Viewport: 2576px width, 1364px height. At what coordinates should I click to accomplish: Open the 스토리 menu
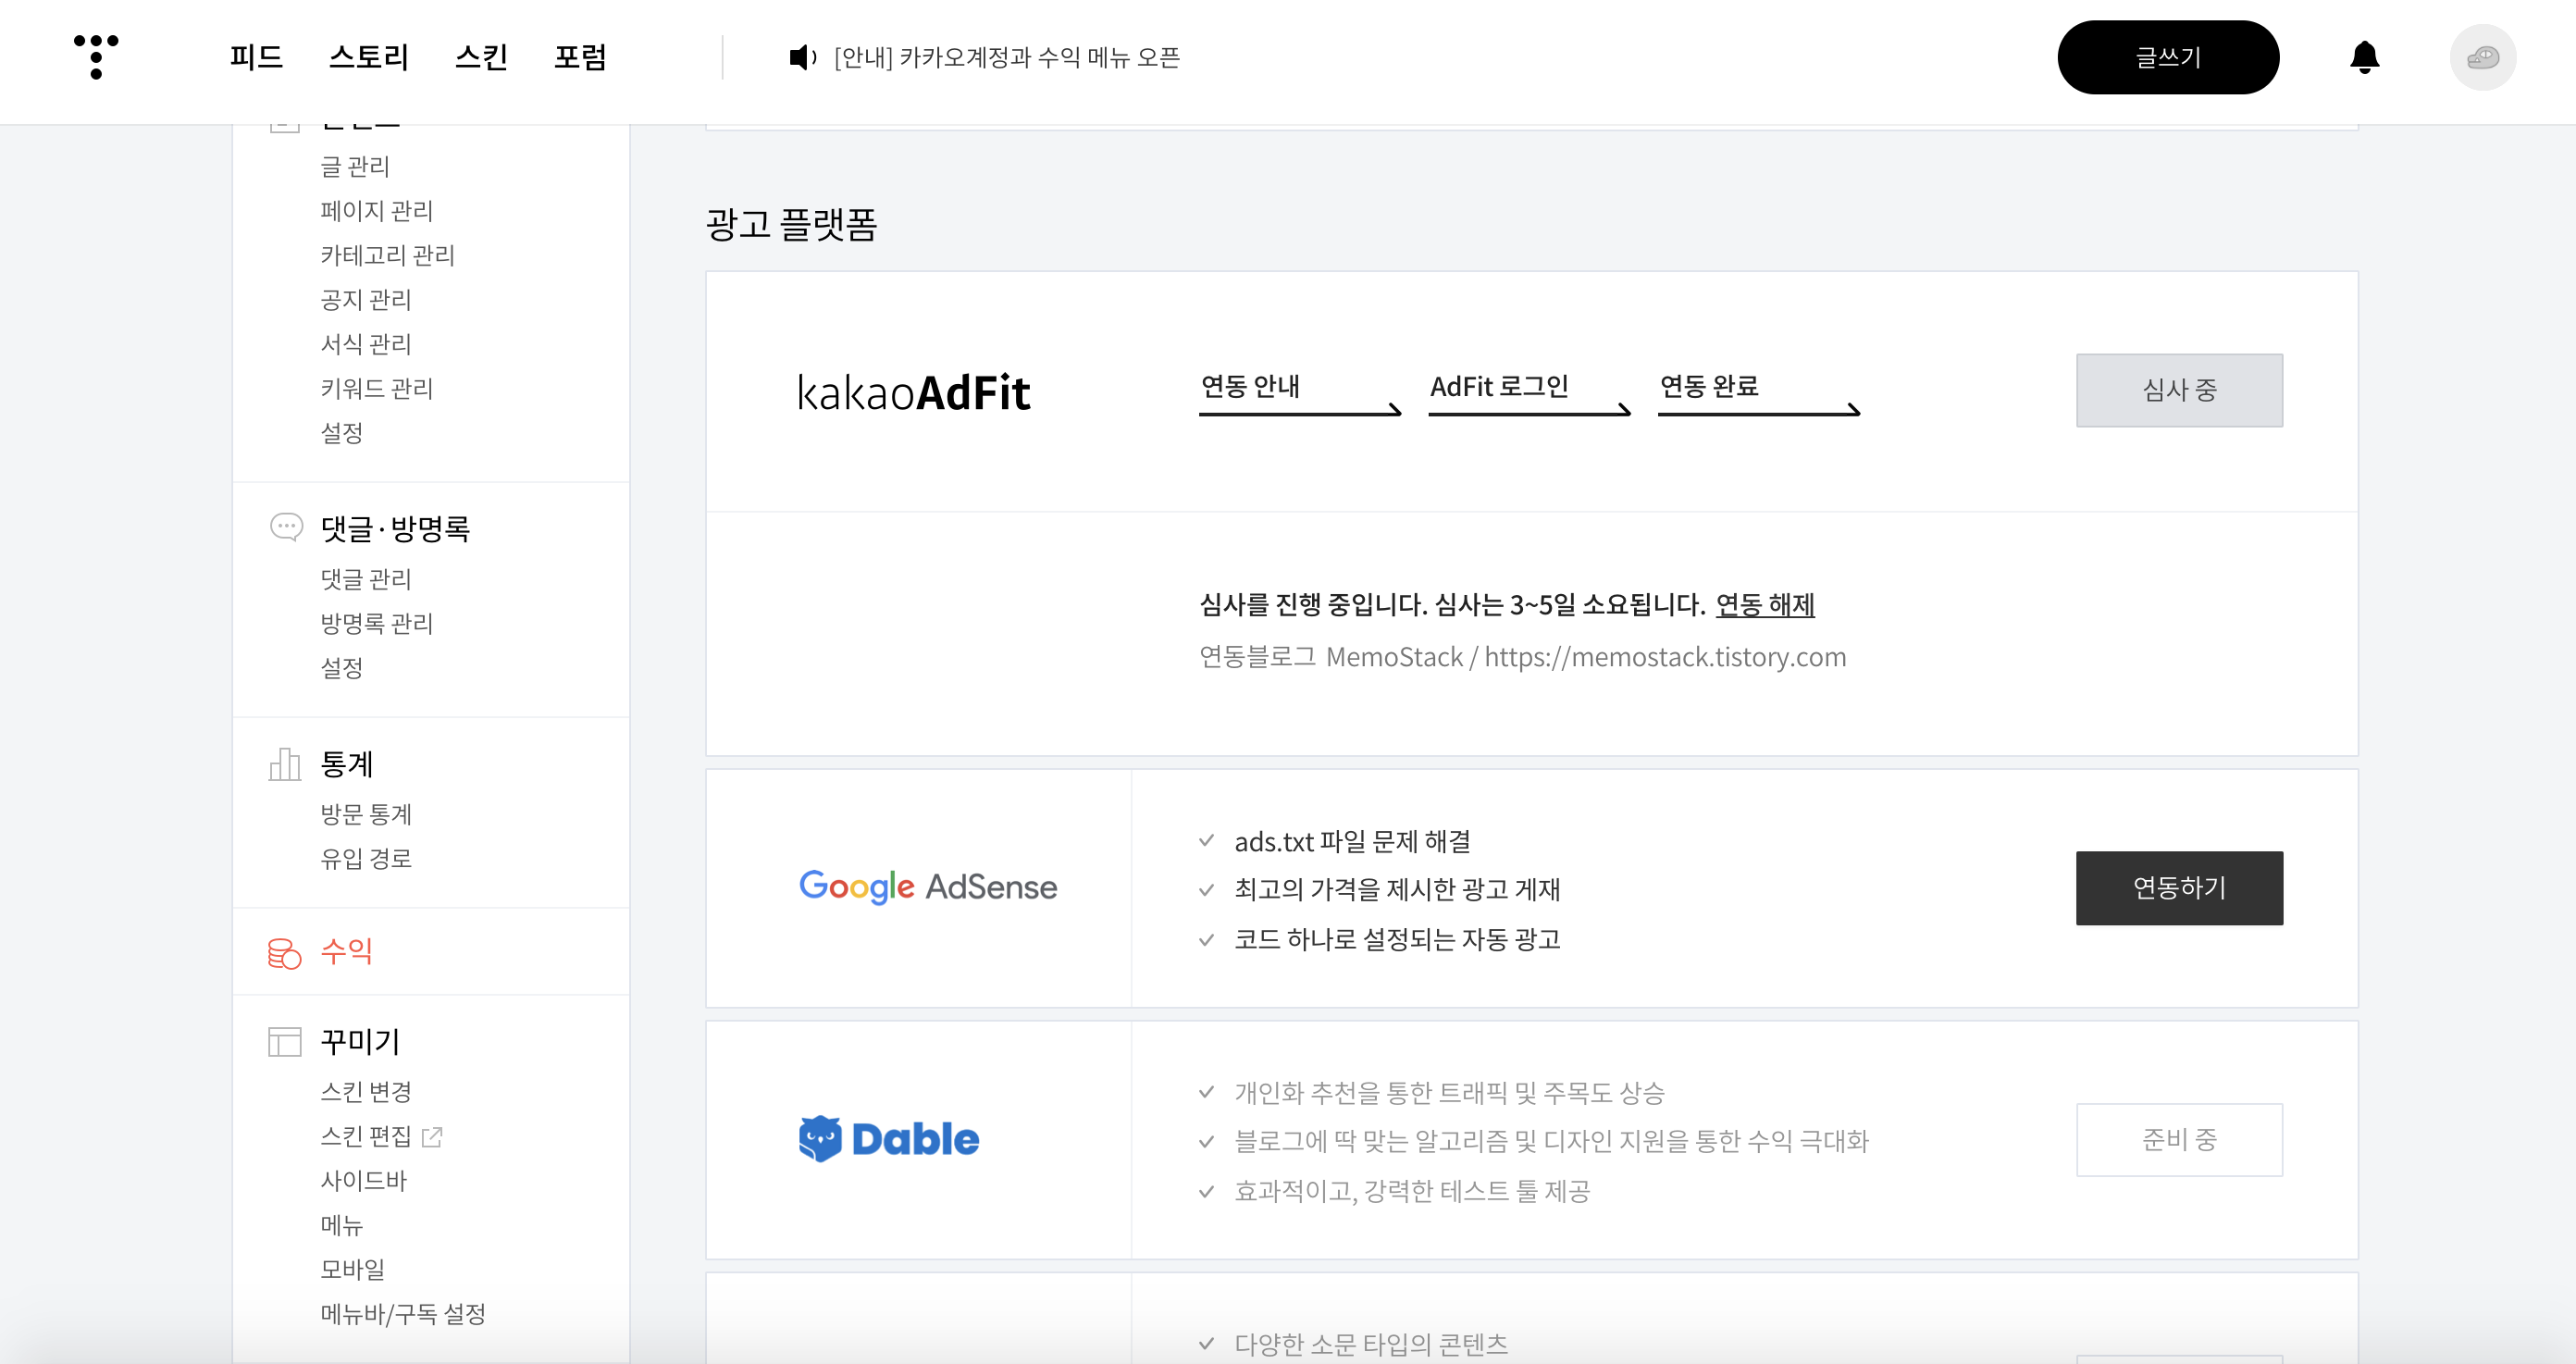[369, 57]
